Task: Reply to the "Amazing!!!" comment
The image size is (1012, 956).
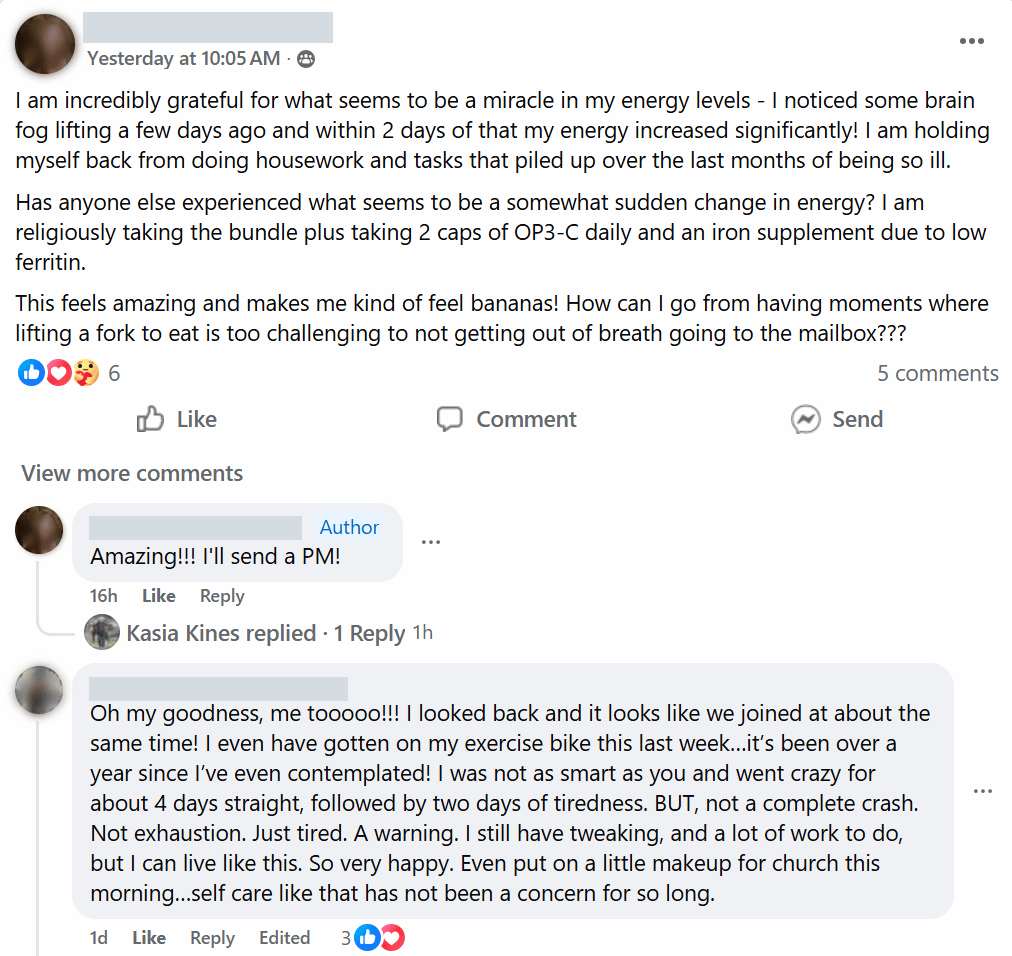Action: coord(222,596)
